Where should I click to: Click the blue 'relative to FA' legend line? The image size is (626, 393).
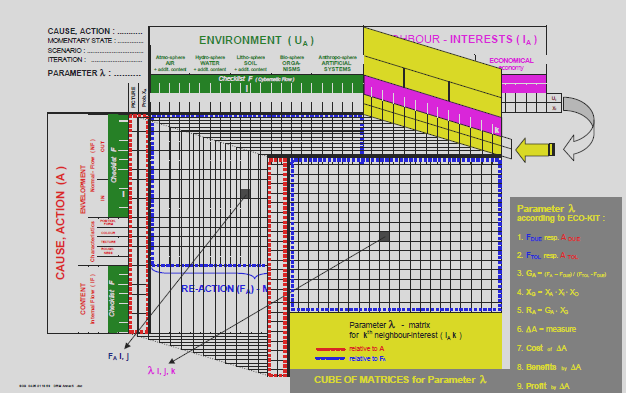[330, 359]
